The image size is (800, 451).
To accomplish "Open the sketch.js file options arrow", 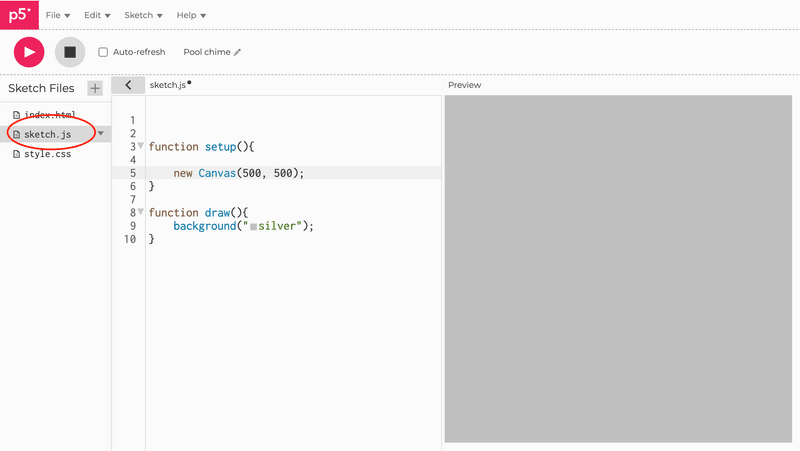I will click(101, 134).
